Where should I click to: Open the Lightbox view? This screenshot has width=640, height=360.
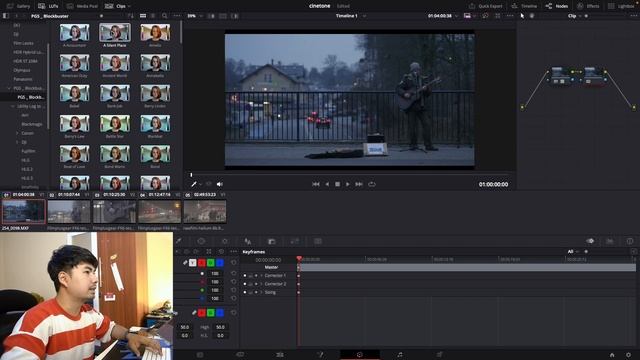pos(622,6)
